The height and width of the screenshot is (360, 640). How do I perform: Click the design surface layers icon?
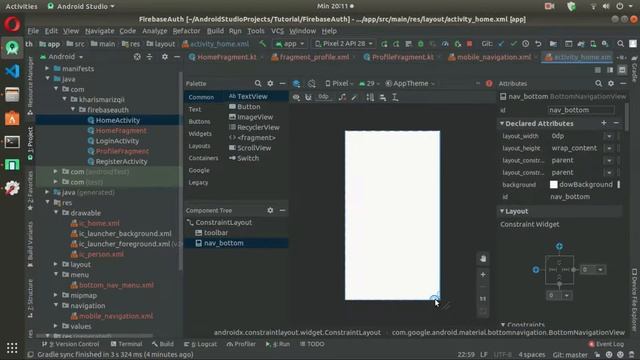tap(297, 84)
